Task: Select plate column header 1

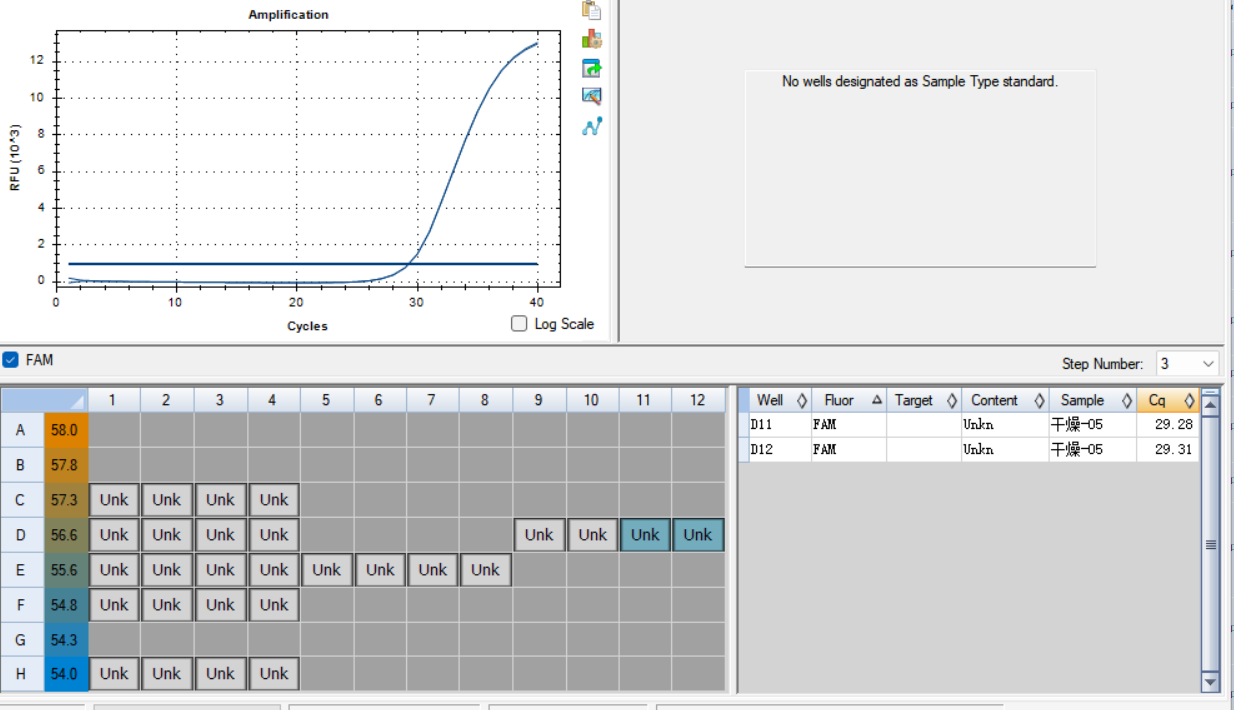Action: tap(114, 400)
